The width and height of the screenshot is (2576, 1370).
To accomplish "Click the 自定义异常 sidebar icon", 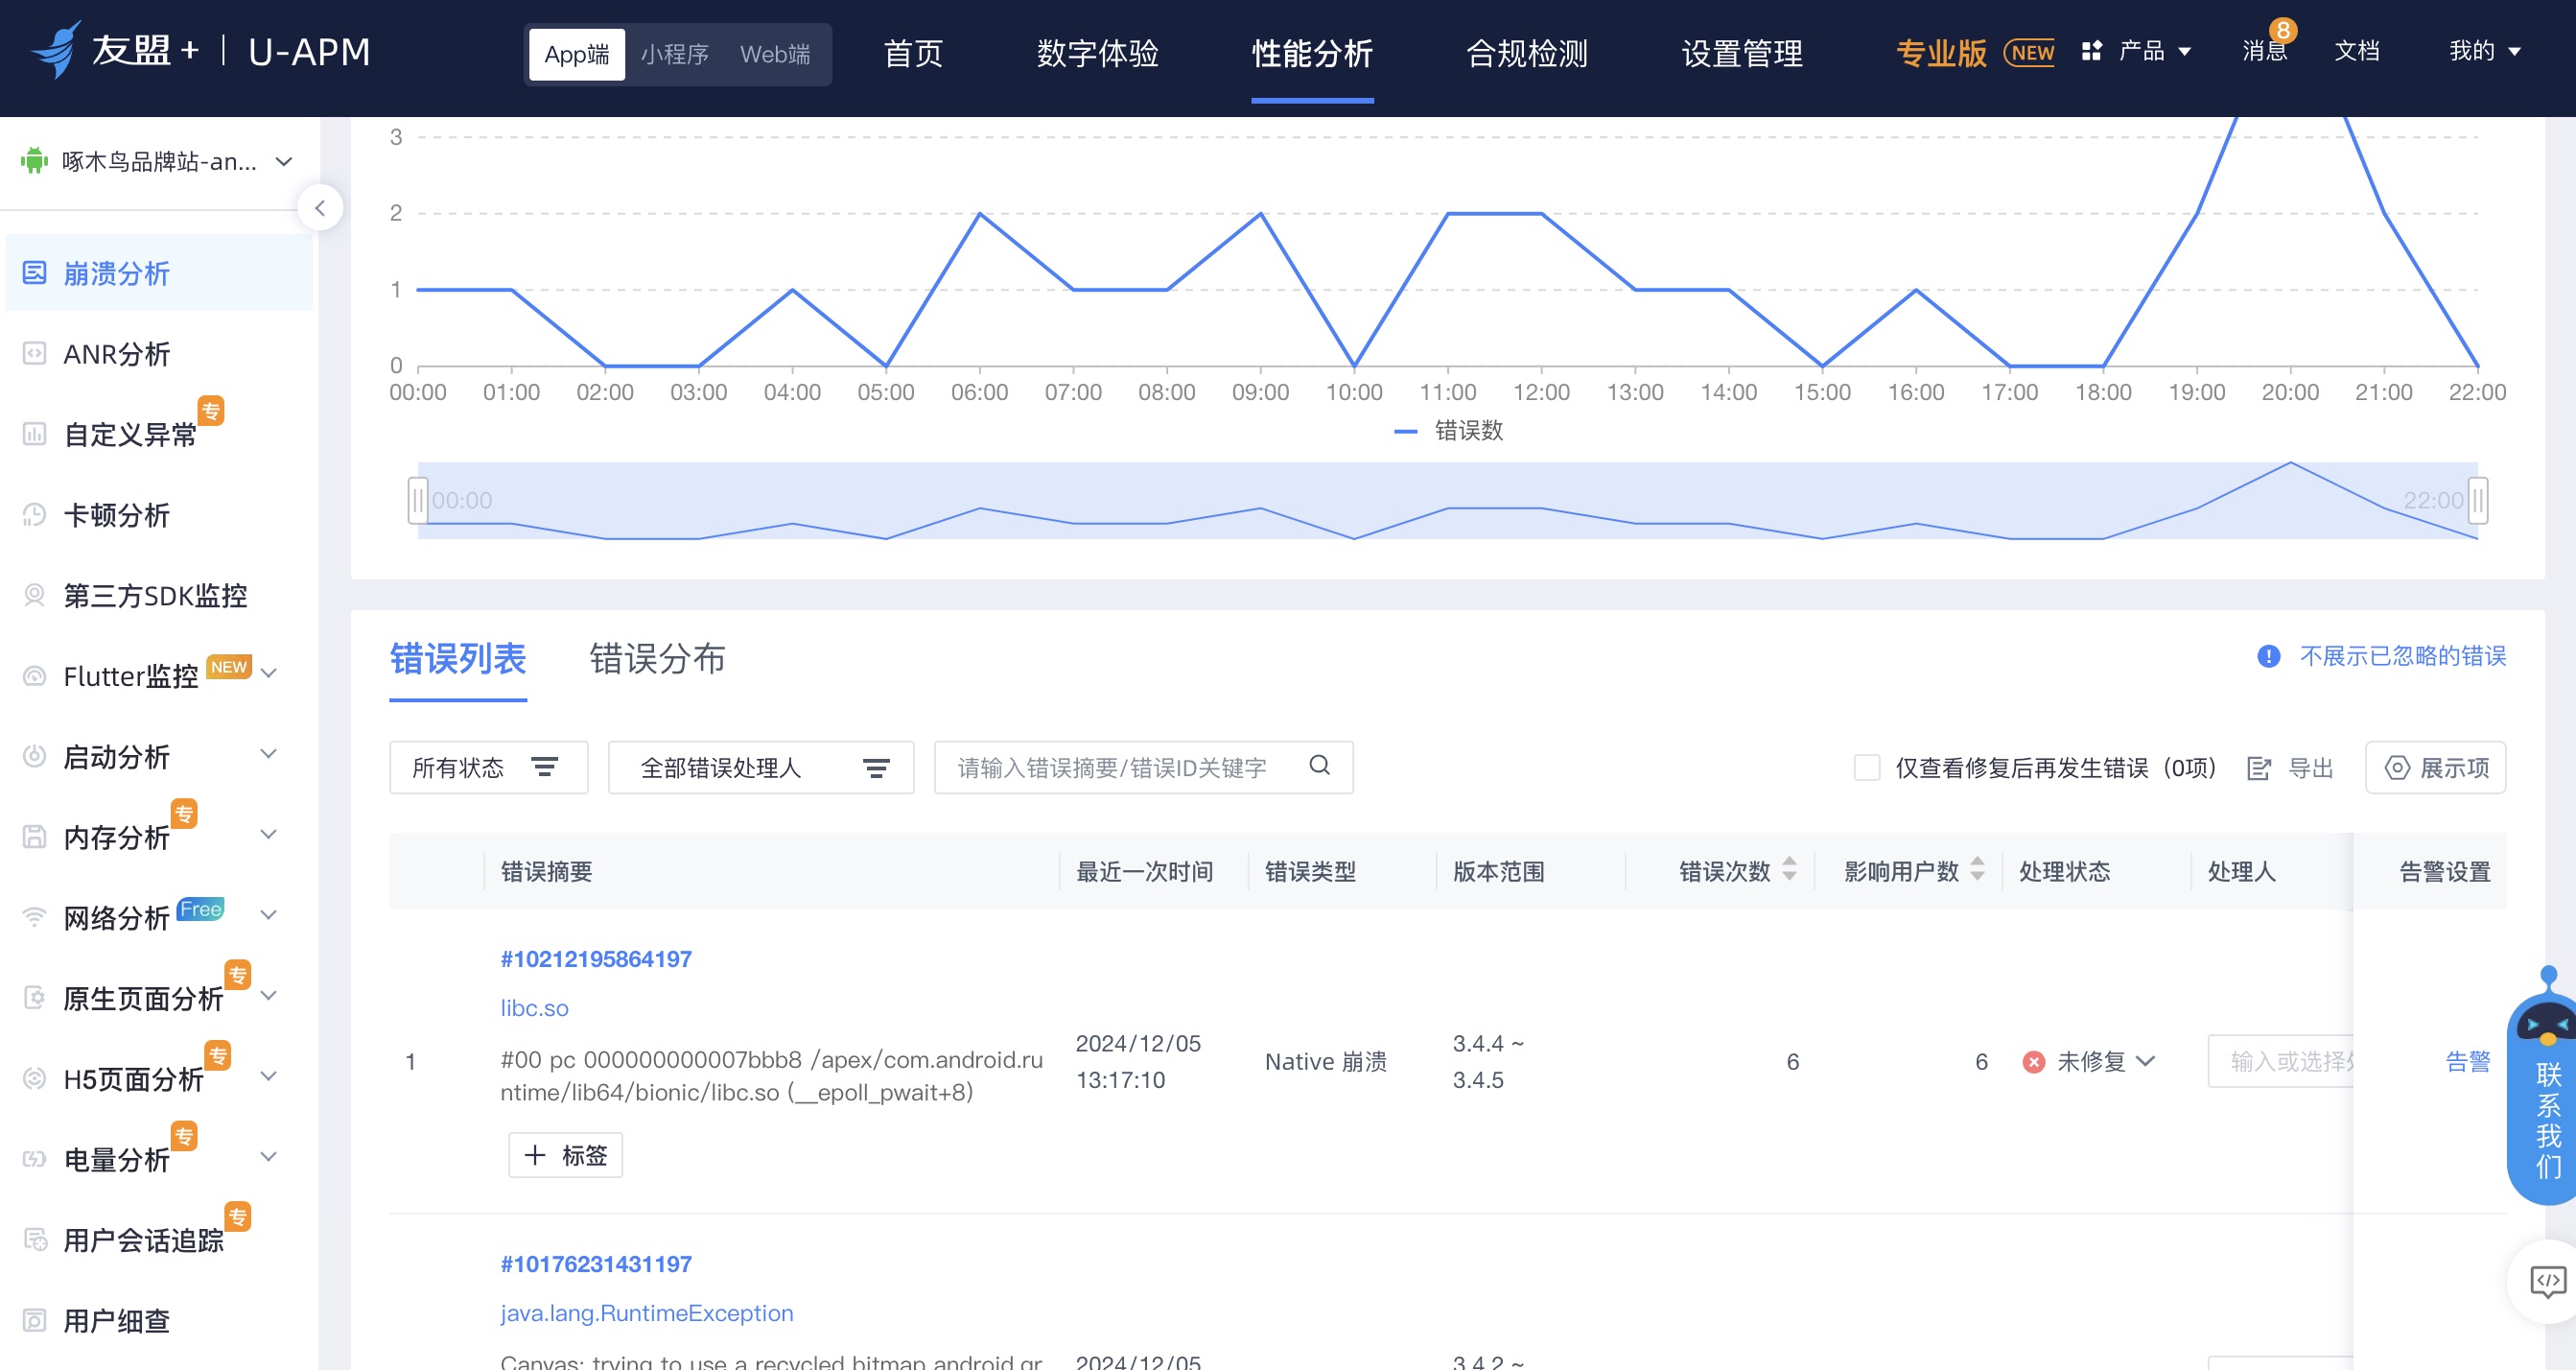I will pos(34,434).
